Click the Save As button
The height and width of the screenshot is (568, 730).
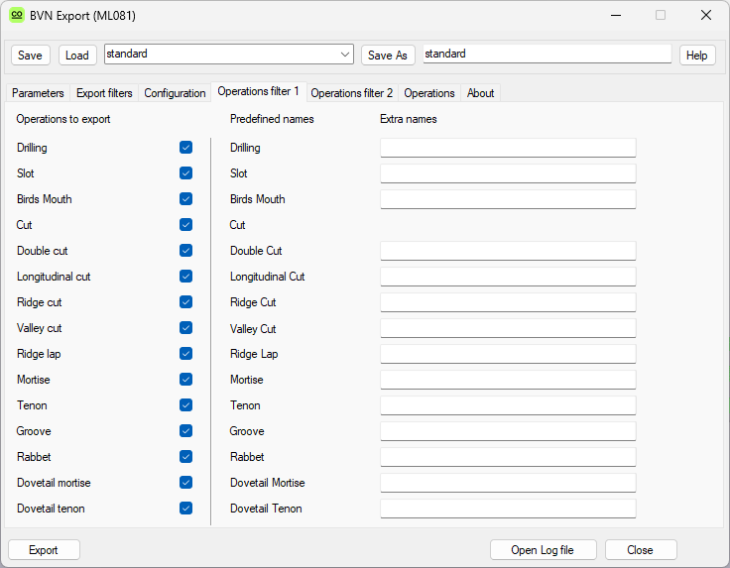[x=388, y=55]
